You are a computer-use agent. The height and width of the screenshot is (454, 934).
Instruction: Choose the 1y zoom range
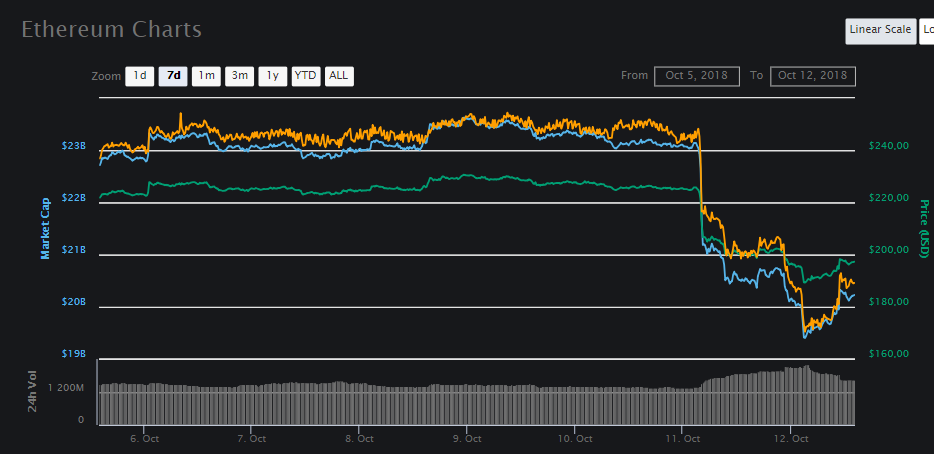tap(273, 76)
